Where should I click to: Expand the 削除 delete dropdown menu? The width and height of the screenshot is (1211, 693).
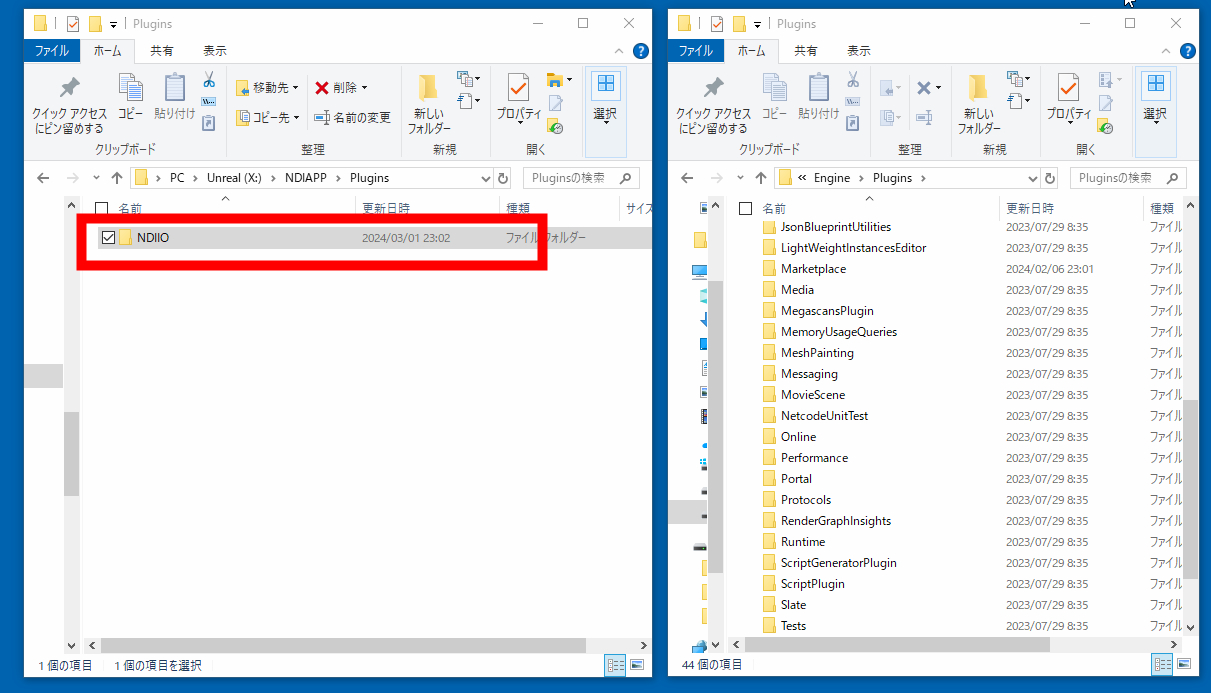[x=364, y=88]
